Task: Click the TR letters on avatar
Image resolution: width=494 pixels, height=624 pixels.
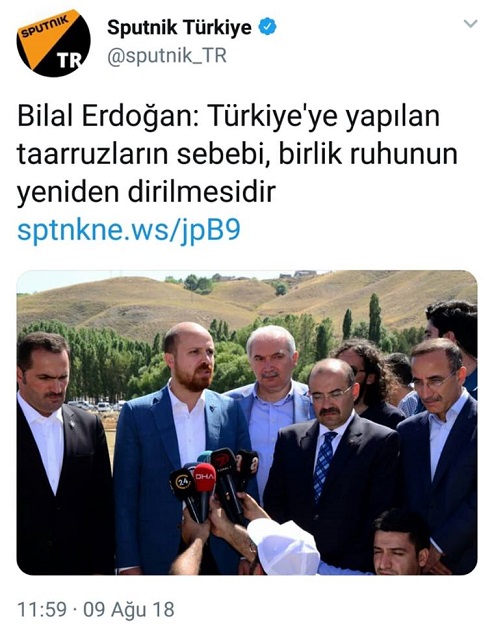Action: coord(69,61)
